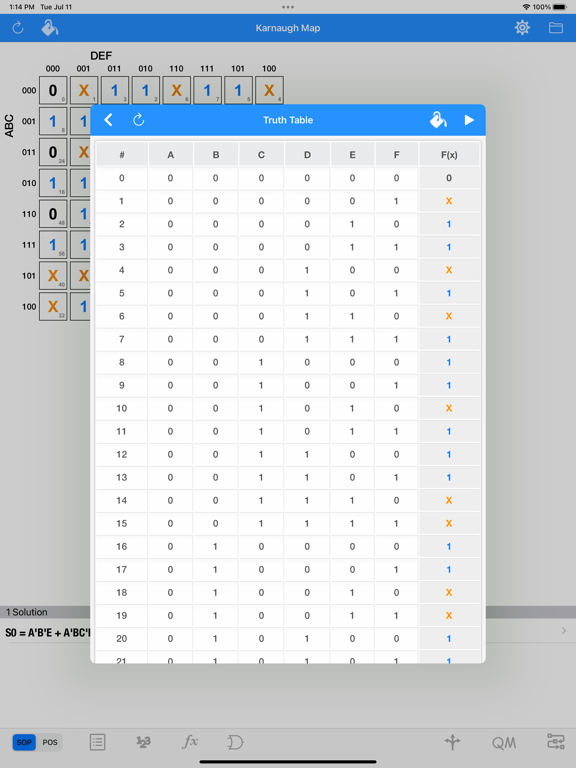
Task: Open the fx function icon
Action: tap(190, 742)
